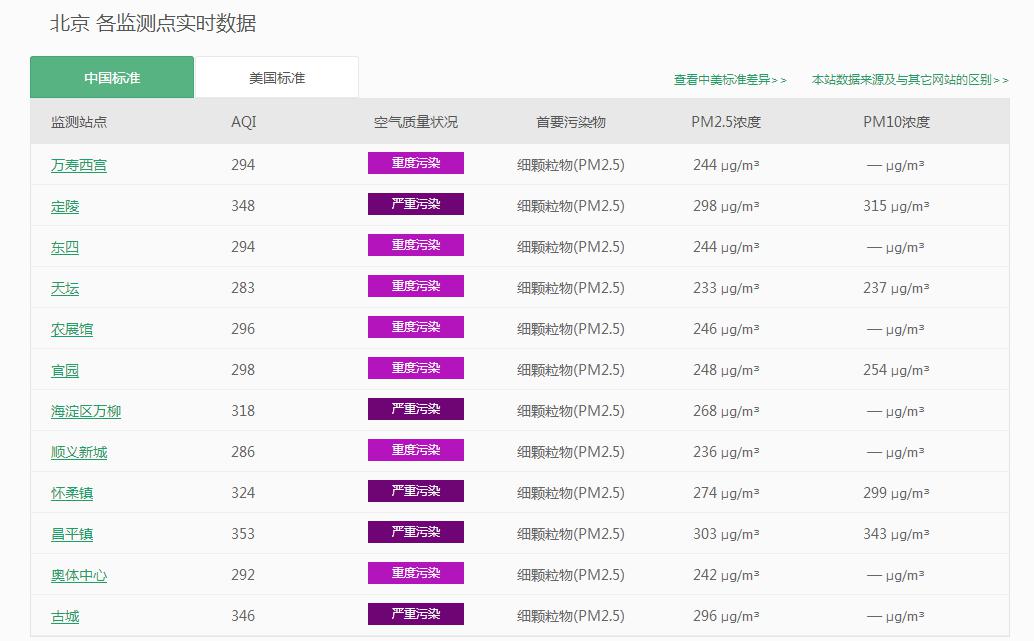Open the 查看中美标准差异 link
Image resolution: width=1034 pixels, height=641 pixels.
coord(729,80)
